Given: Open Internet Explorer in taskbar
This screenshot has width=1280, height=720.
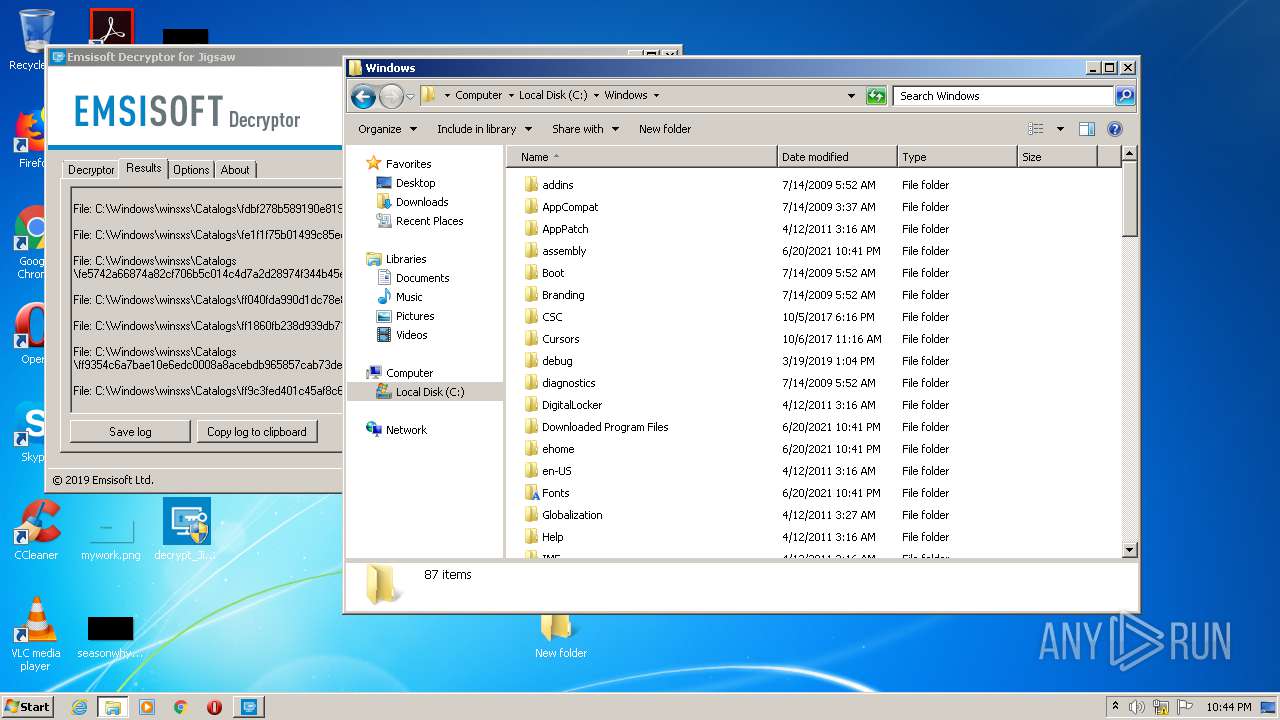Looking at the screenshot, I should pos(79,707).
